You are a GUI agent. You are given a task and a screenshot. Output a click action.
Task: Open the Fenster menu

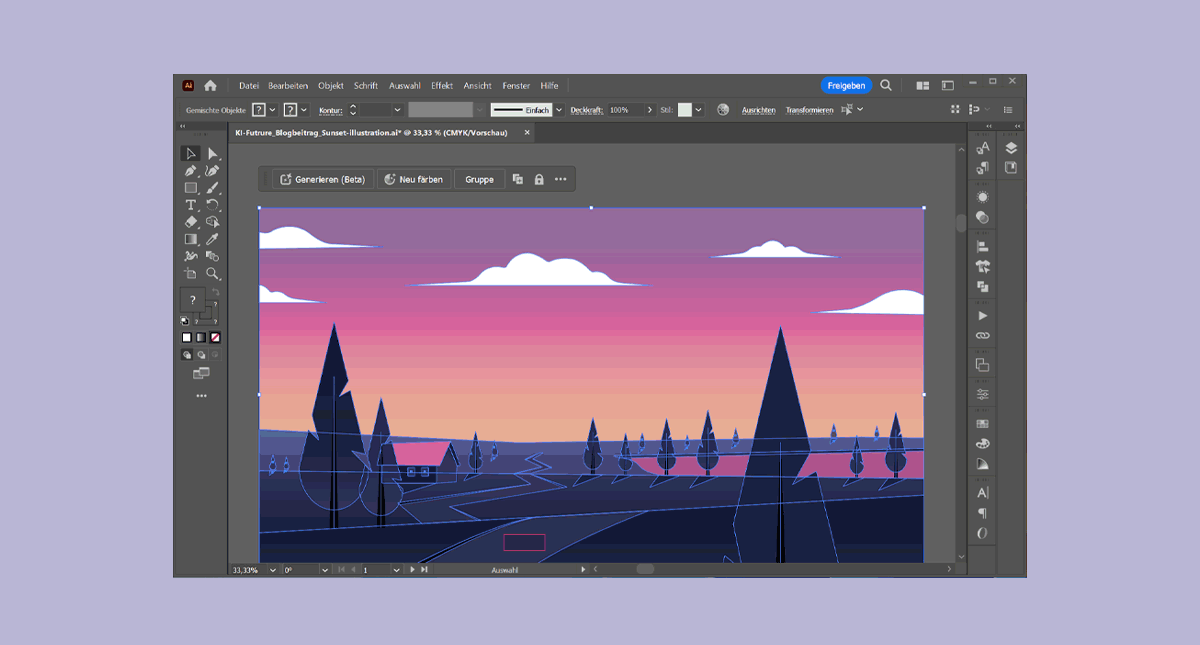516,86
